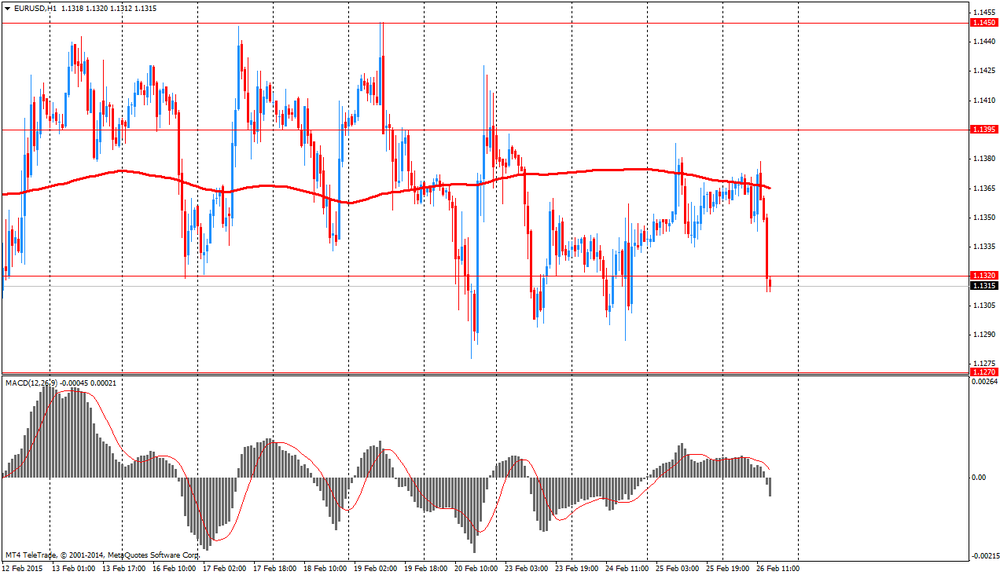This screenshot has width=1000, height=575.
Task: Click the 1.1410 price axis label
Action: 984,100
